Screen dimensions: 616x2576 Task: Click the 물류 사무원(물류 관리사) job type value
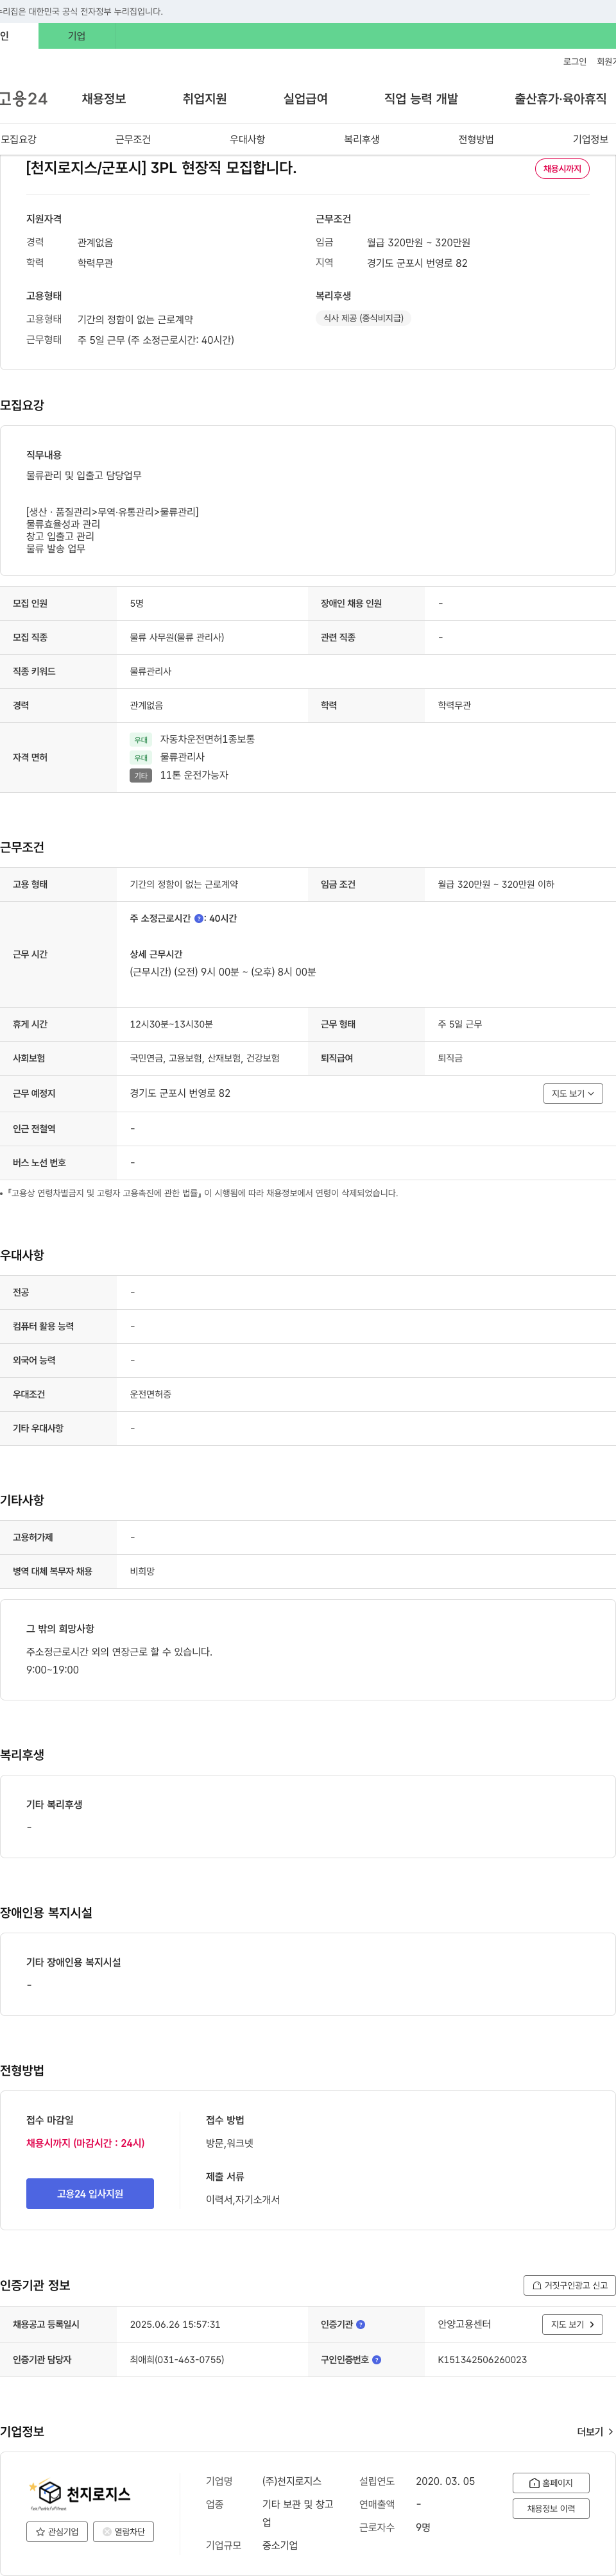(177, 637)
